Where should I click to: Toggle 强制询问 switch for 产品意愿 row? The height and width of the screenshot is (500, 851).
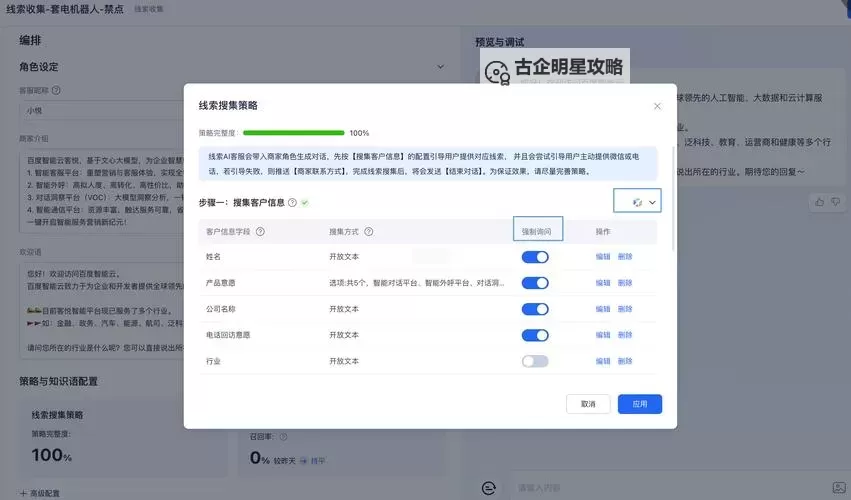535,283
